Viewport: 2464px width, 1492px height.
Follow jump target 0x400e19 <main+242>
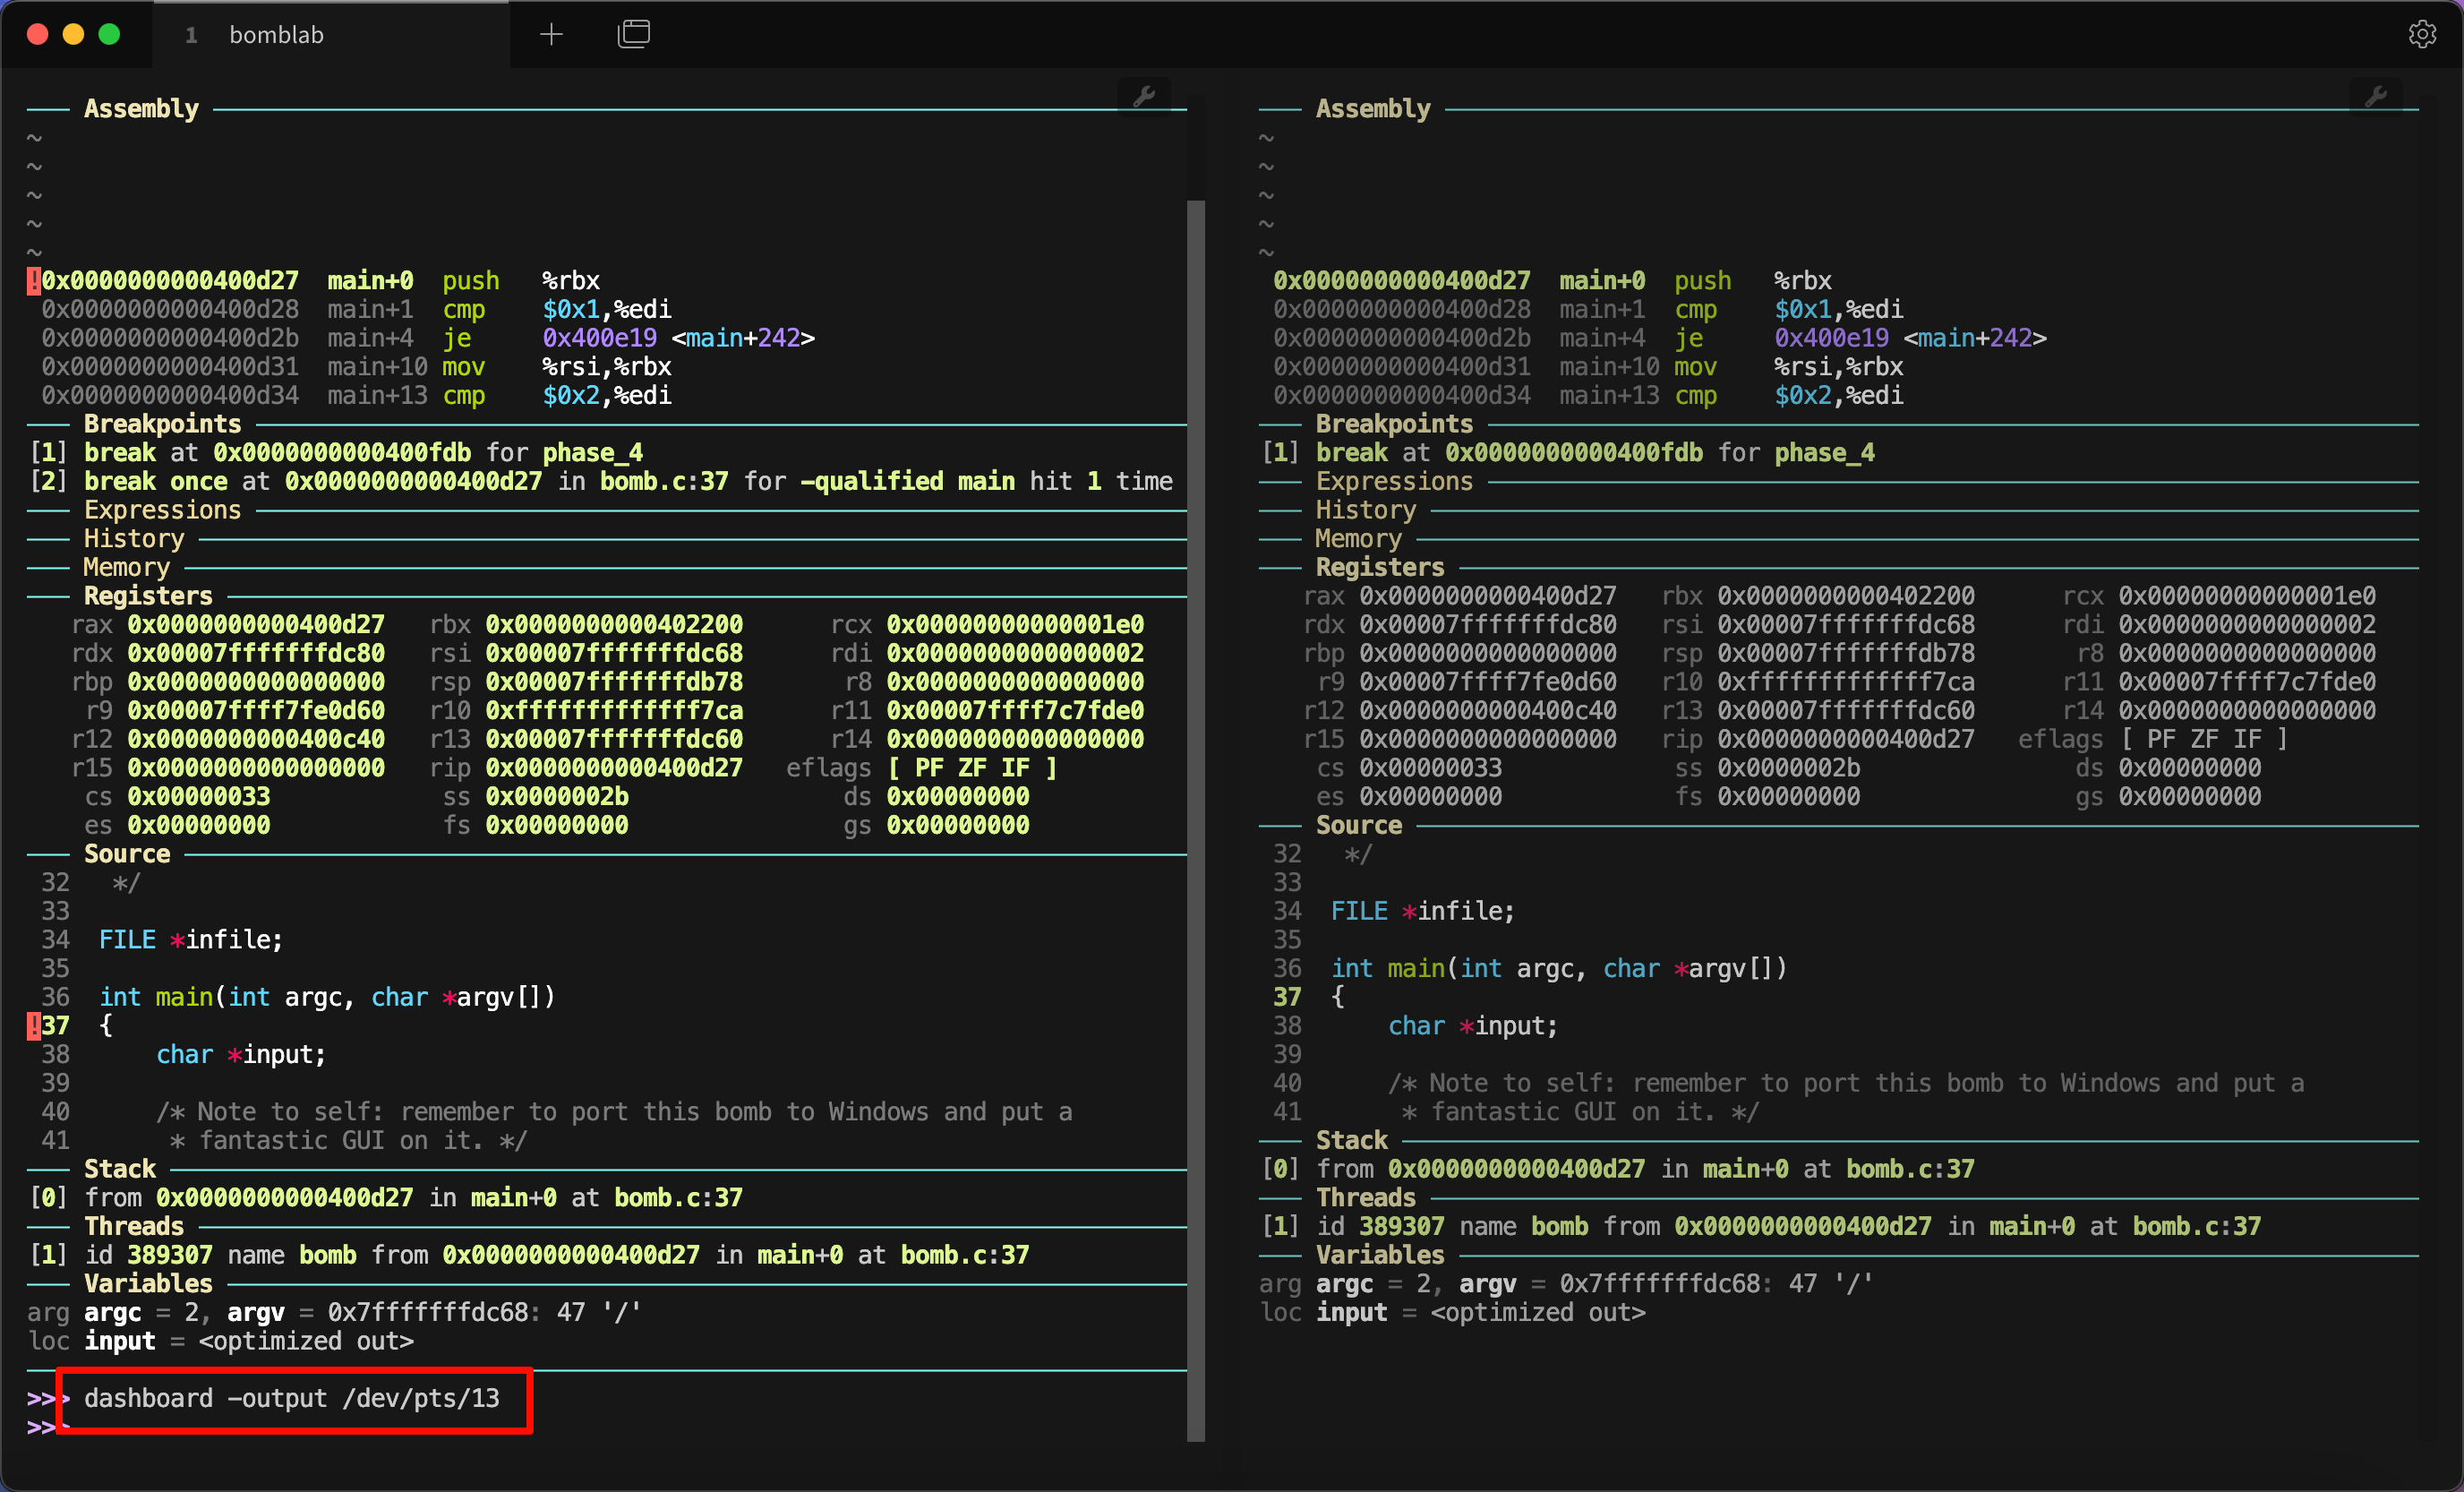[x=678, y=338]
